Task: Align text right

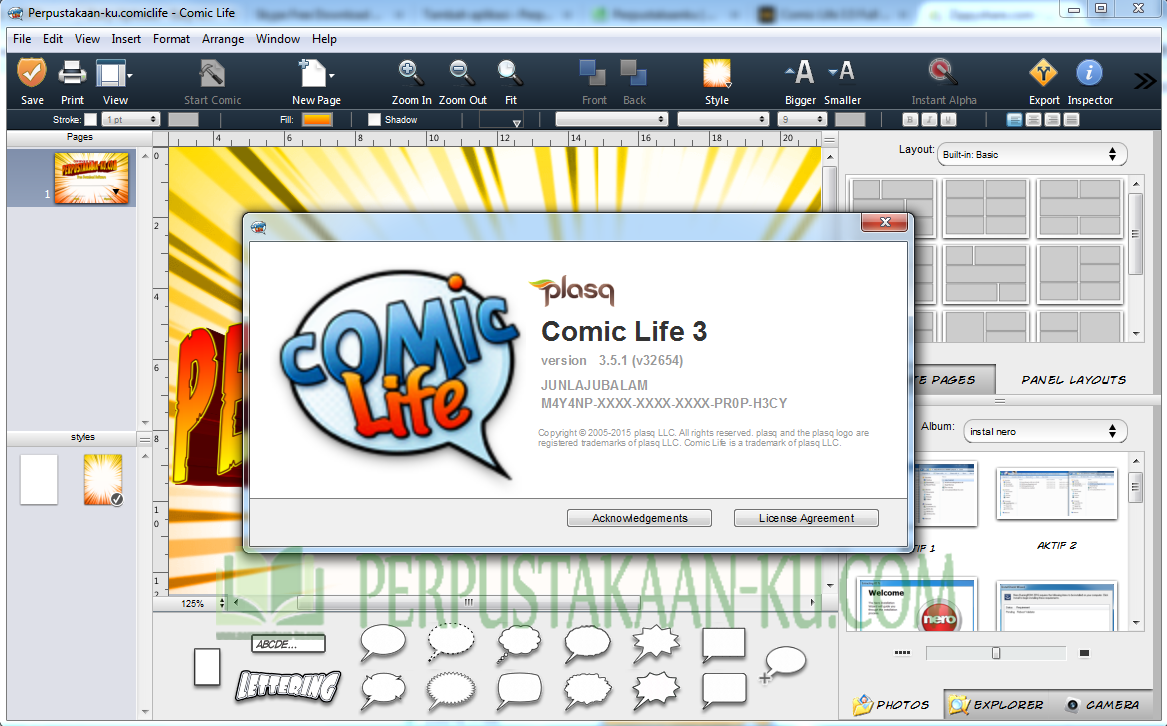Action: [x=1052, y=119]
